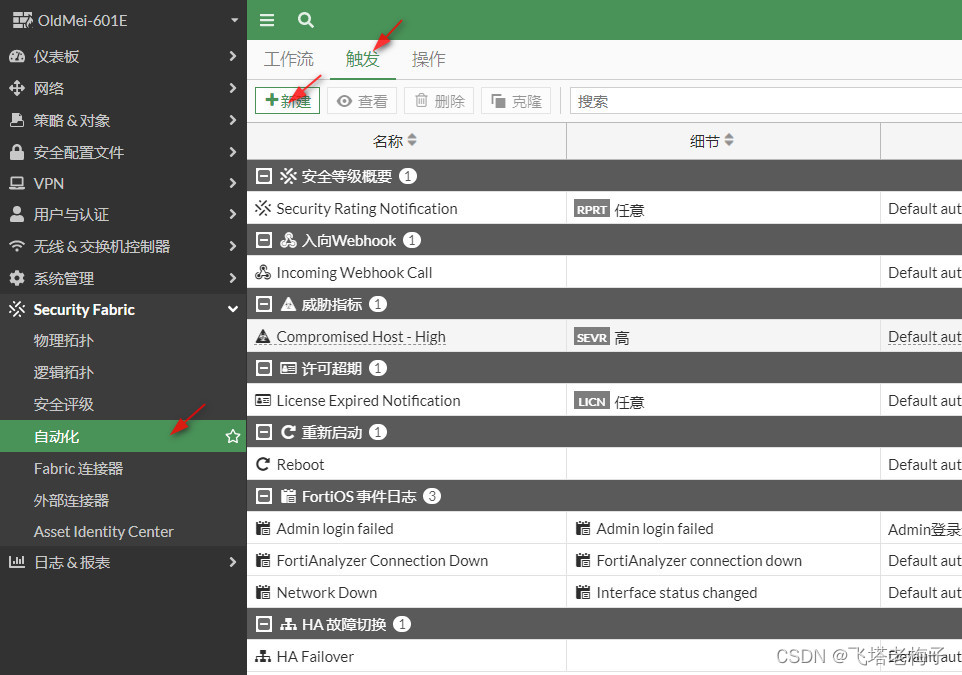Screen dimensions: 962x675
Task: Click the 查看 button
Action: point(362,101)
